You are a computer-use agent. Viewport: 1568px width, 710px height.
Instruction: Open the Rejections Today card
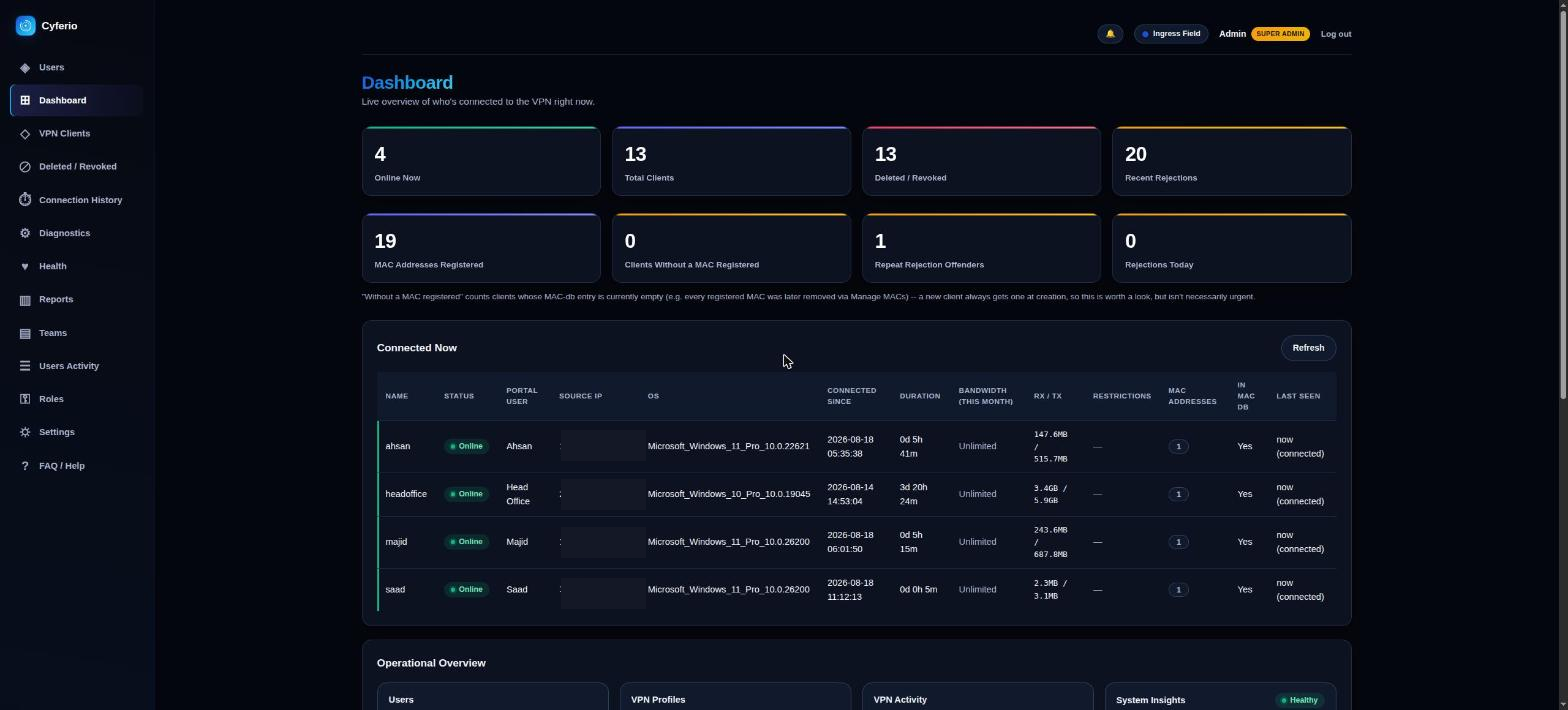tap(1231, 248)
